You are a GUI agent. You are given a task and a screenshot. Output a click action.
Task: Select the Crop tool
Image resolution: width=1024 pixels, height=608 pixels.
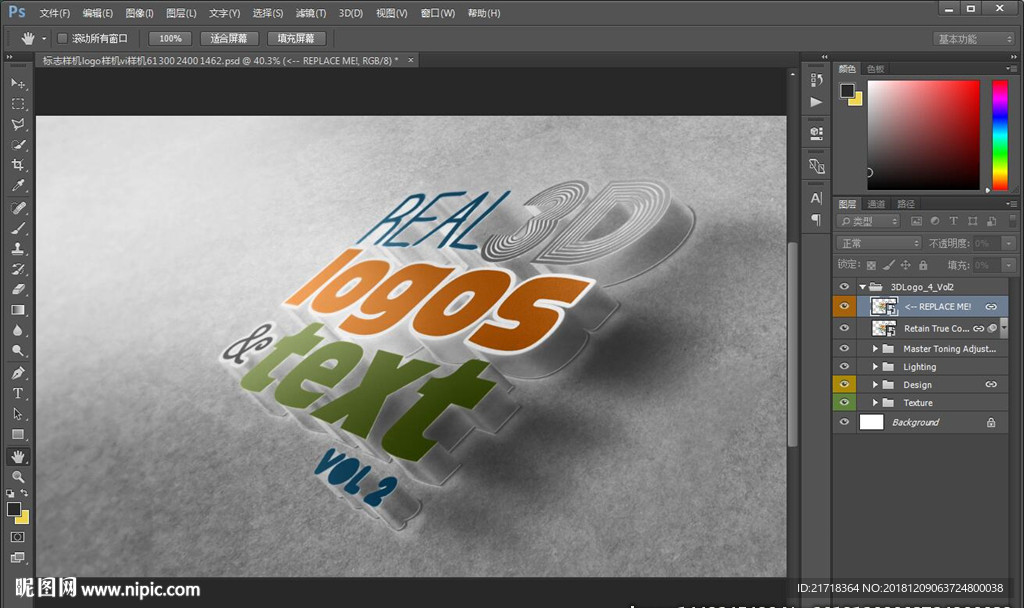18,165
